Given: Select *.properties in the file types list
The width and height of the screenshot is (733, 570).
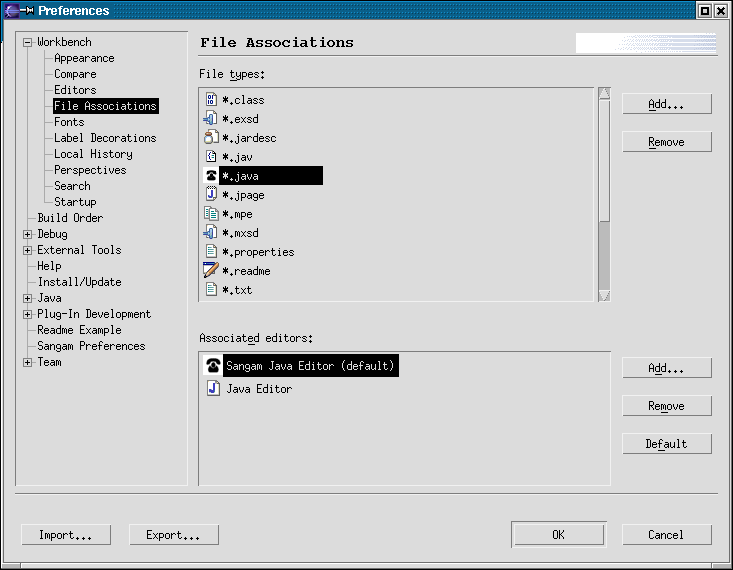Looking at the screenshot, I should tap(257, 252).
